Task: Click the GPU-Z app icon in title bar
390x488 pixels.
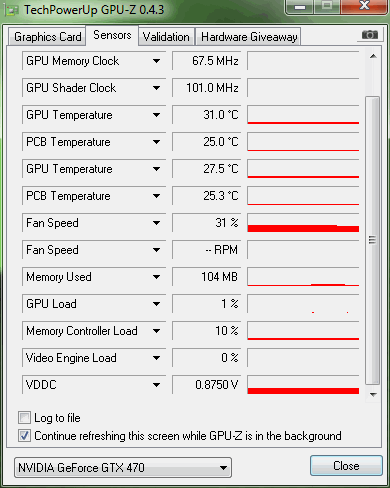Action: 12,10
